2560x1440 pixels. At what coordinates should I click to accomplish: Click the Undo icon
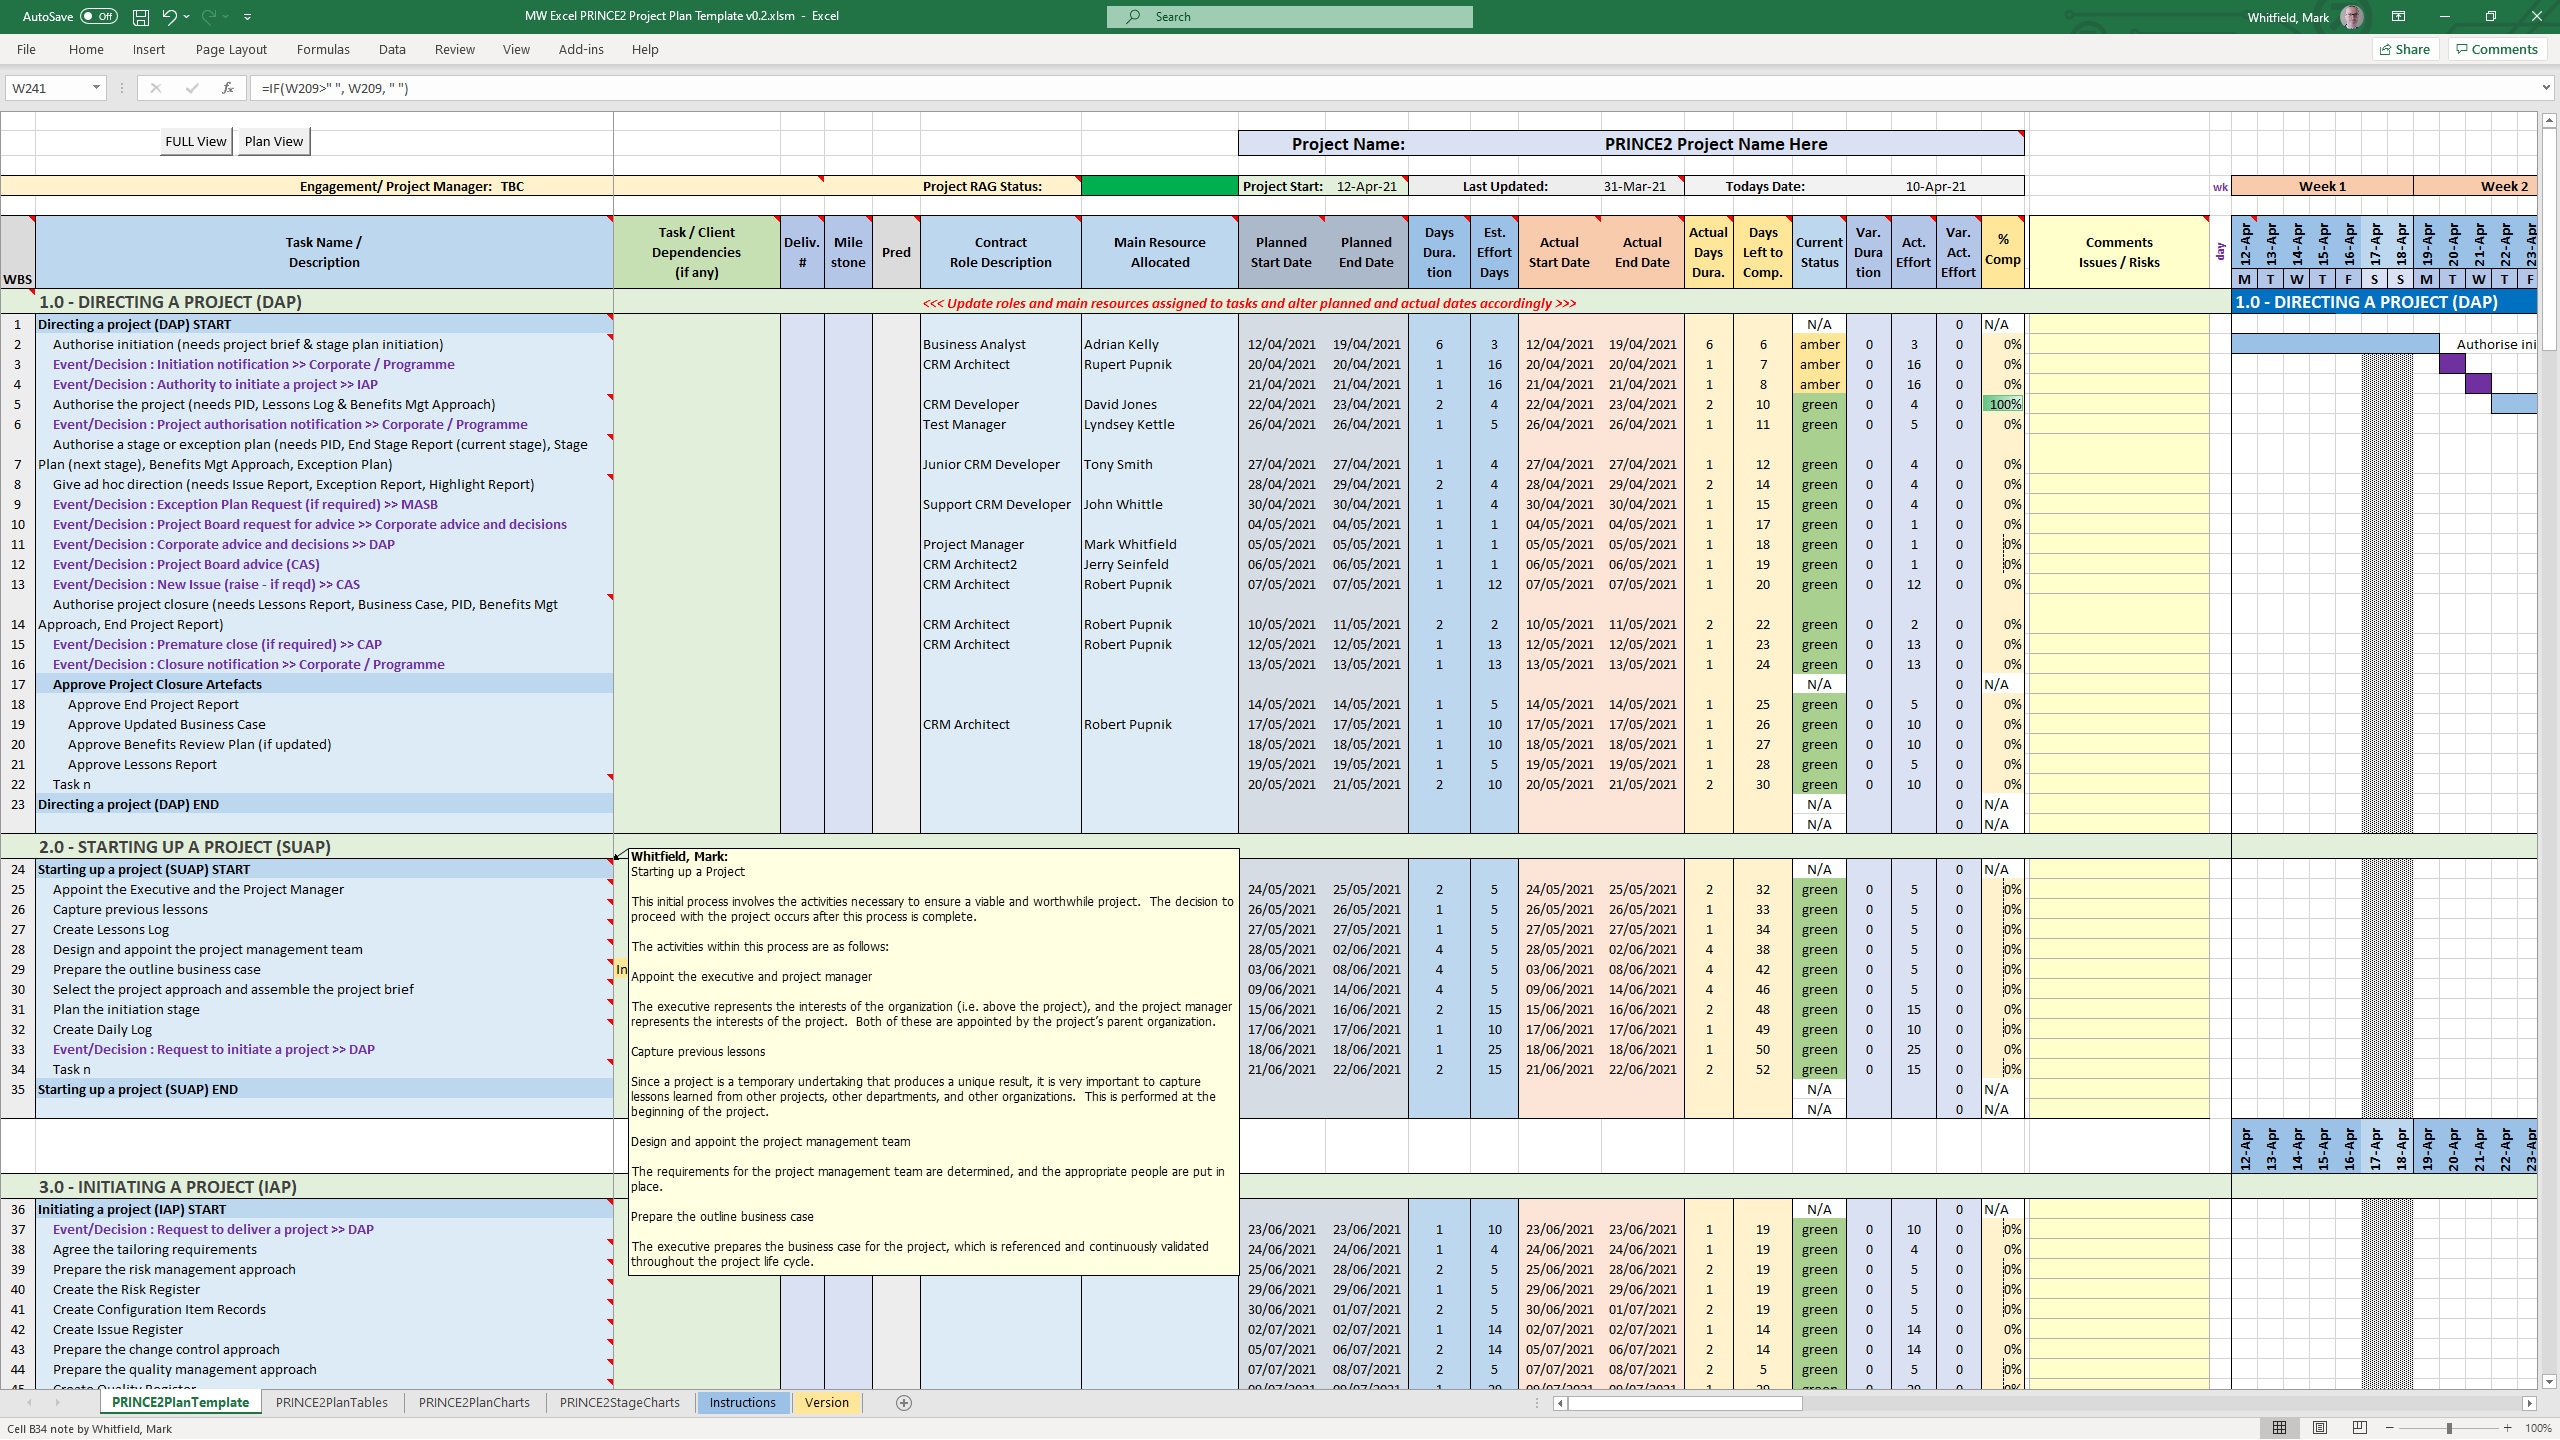pyautogui.click(x=168, y=16)
